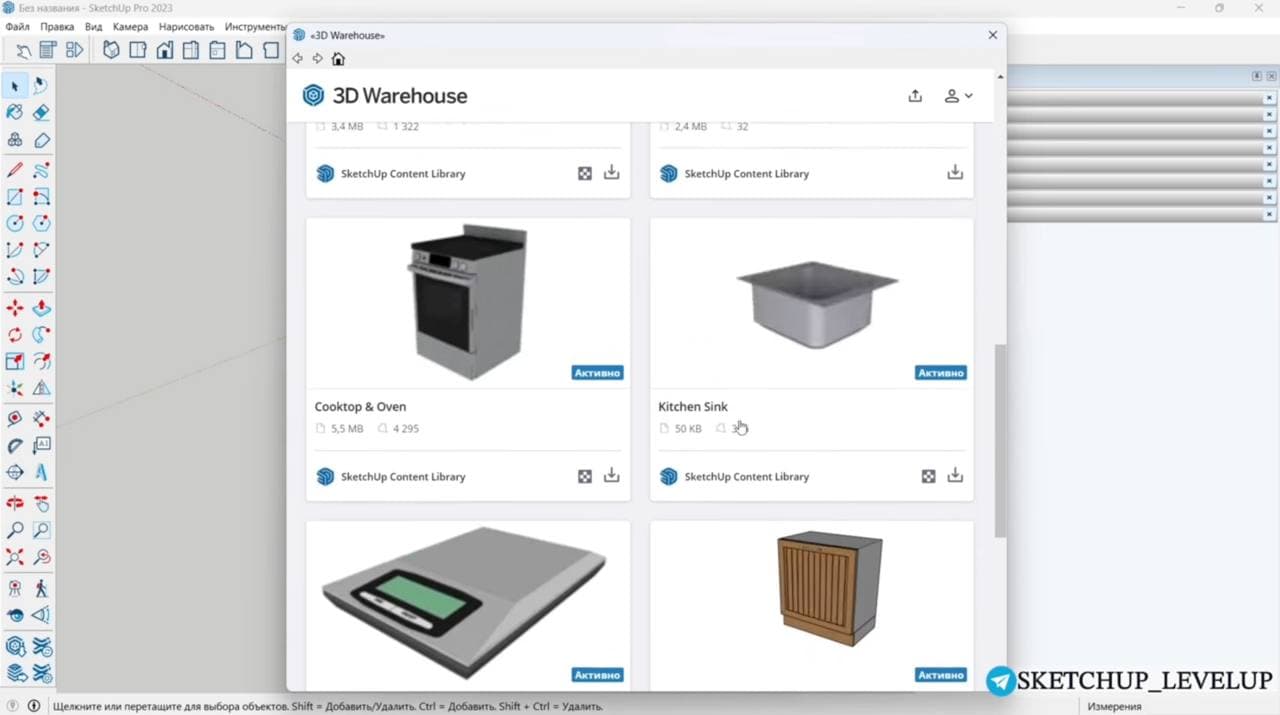The height and width of the screenshot is (715, 1280).
Task: Click the 3D Warehouse logo
Action: [x=385, y=96]
